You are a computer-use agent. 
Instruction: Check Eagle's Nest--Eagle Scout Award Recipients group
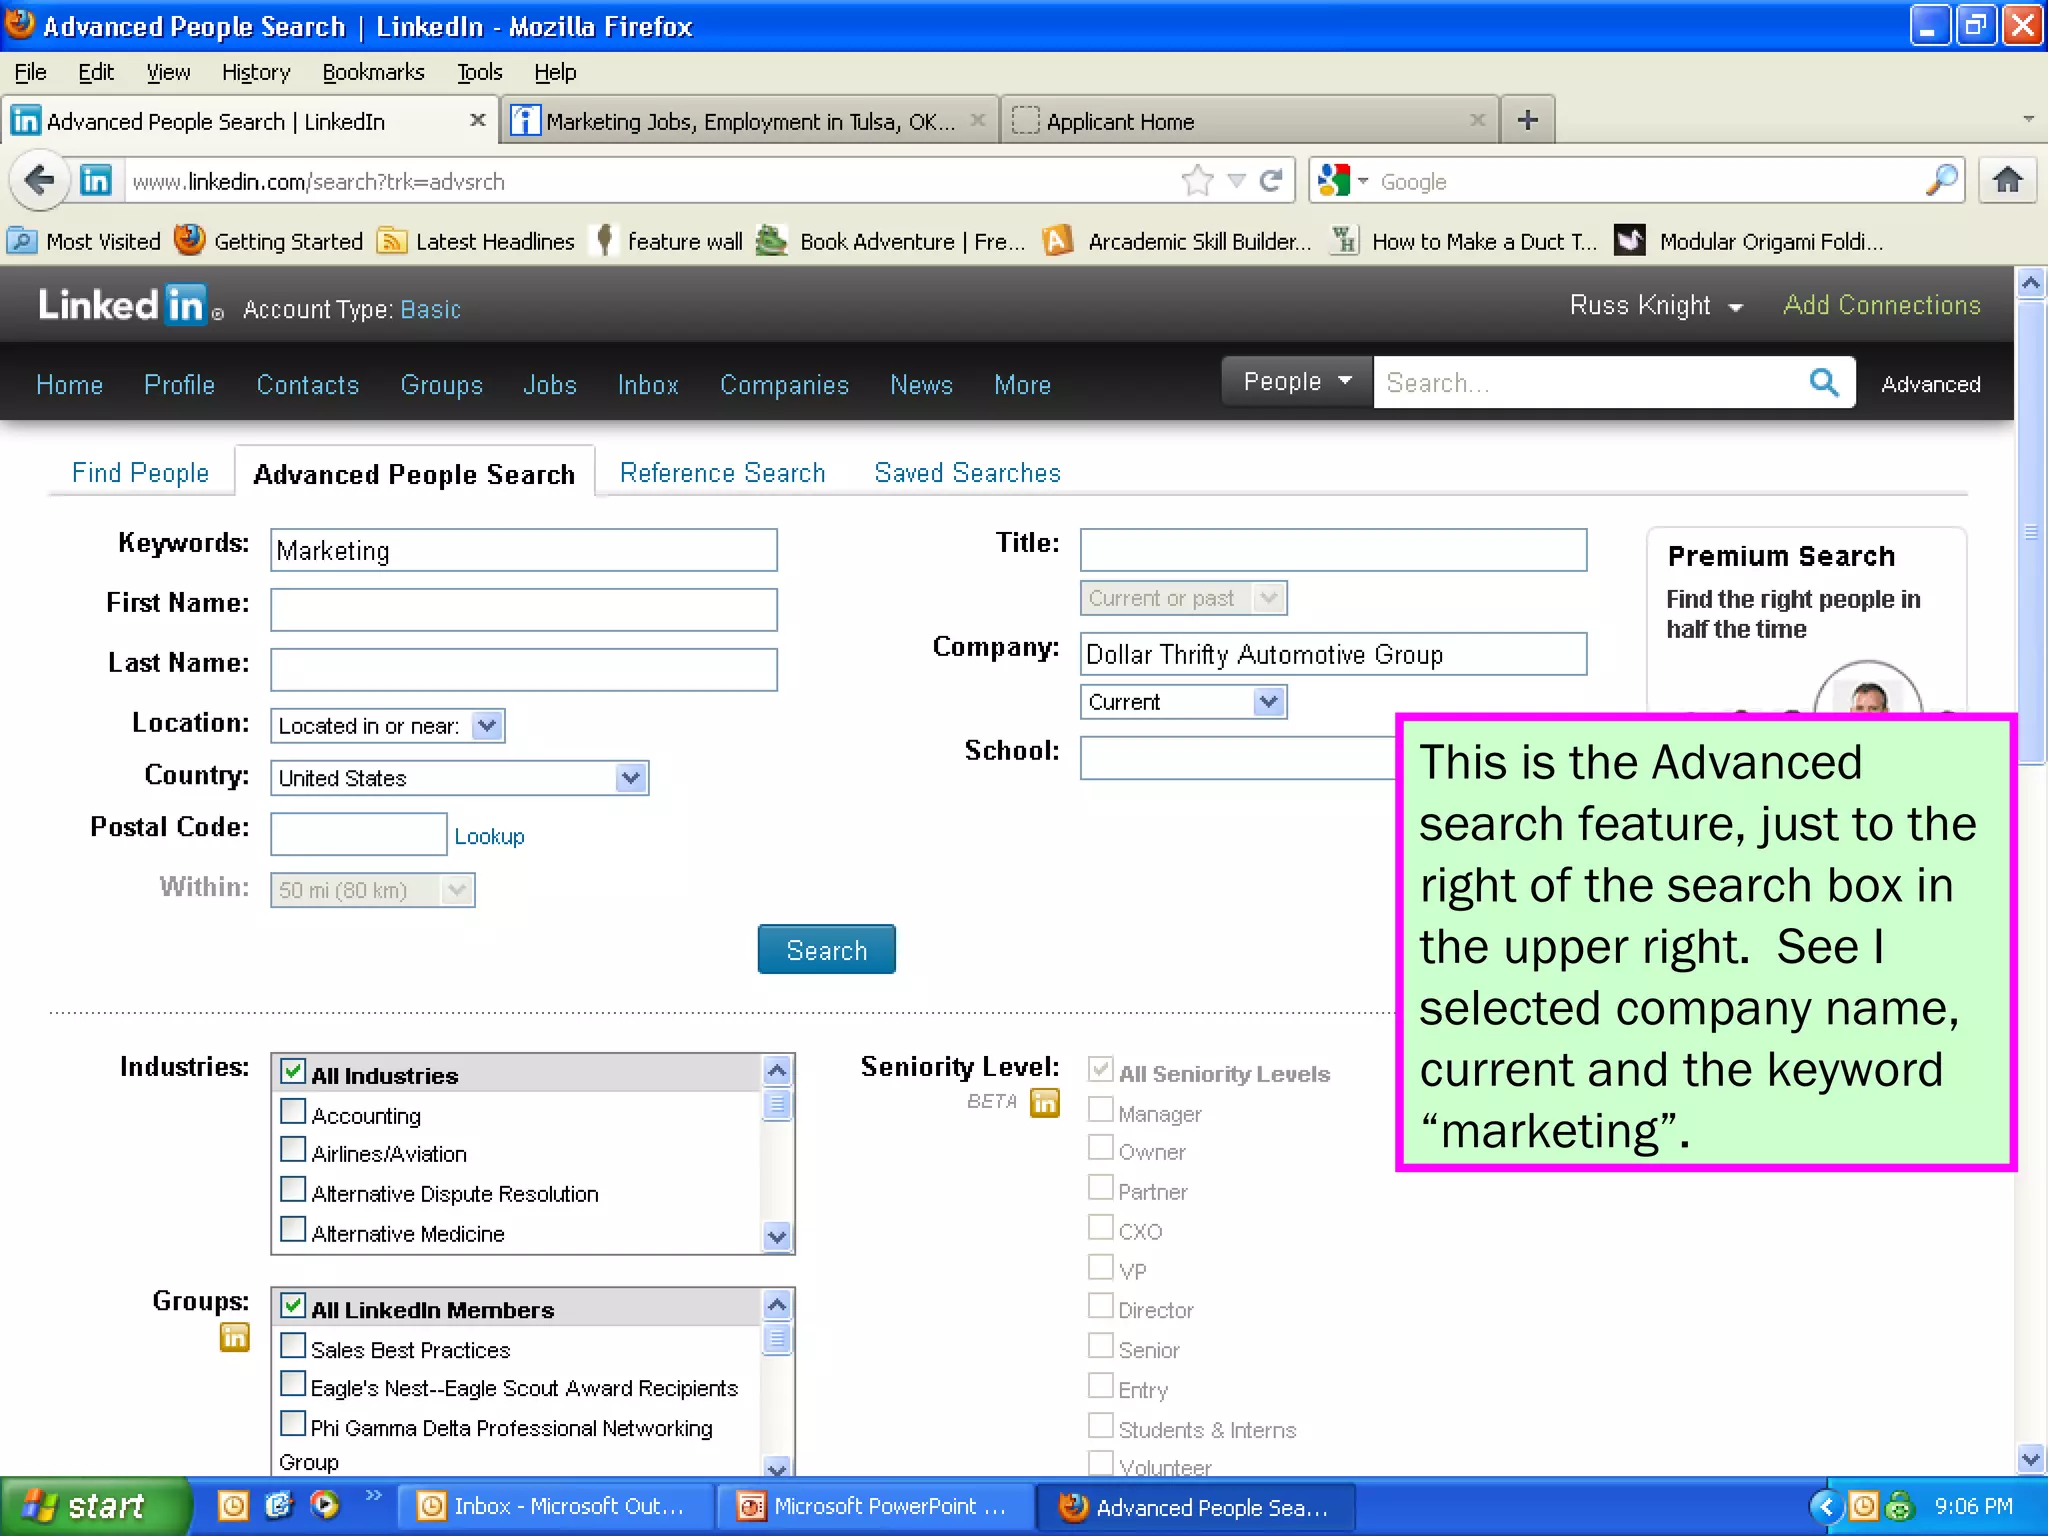(x=293, y=1385)
